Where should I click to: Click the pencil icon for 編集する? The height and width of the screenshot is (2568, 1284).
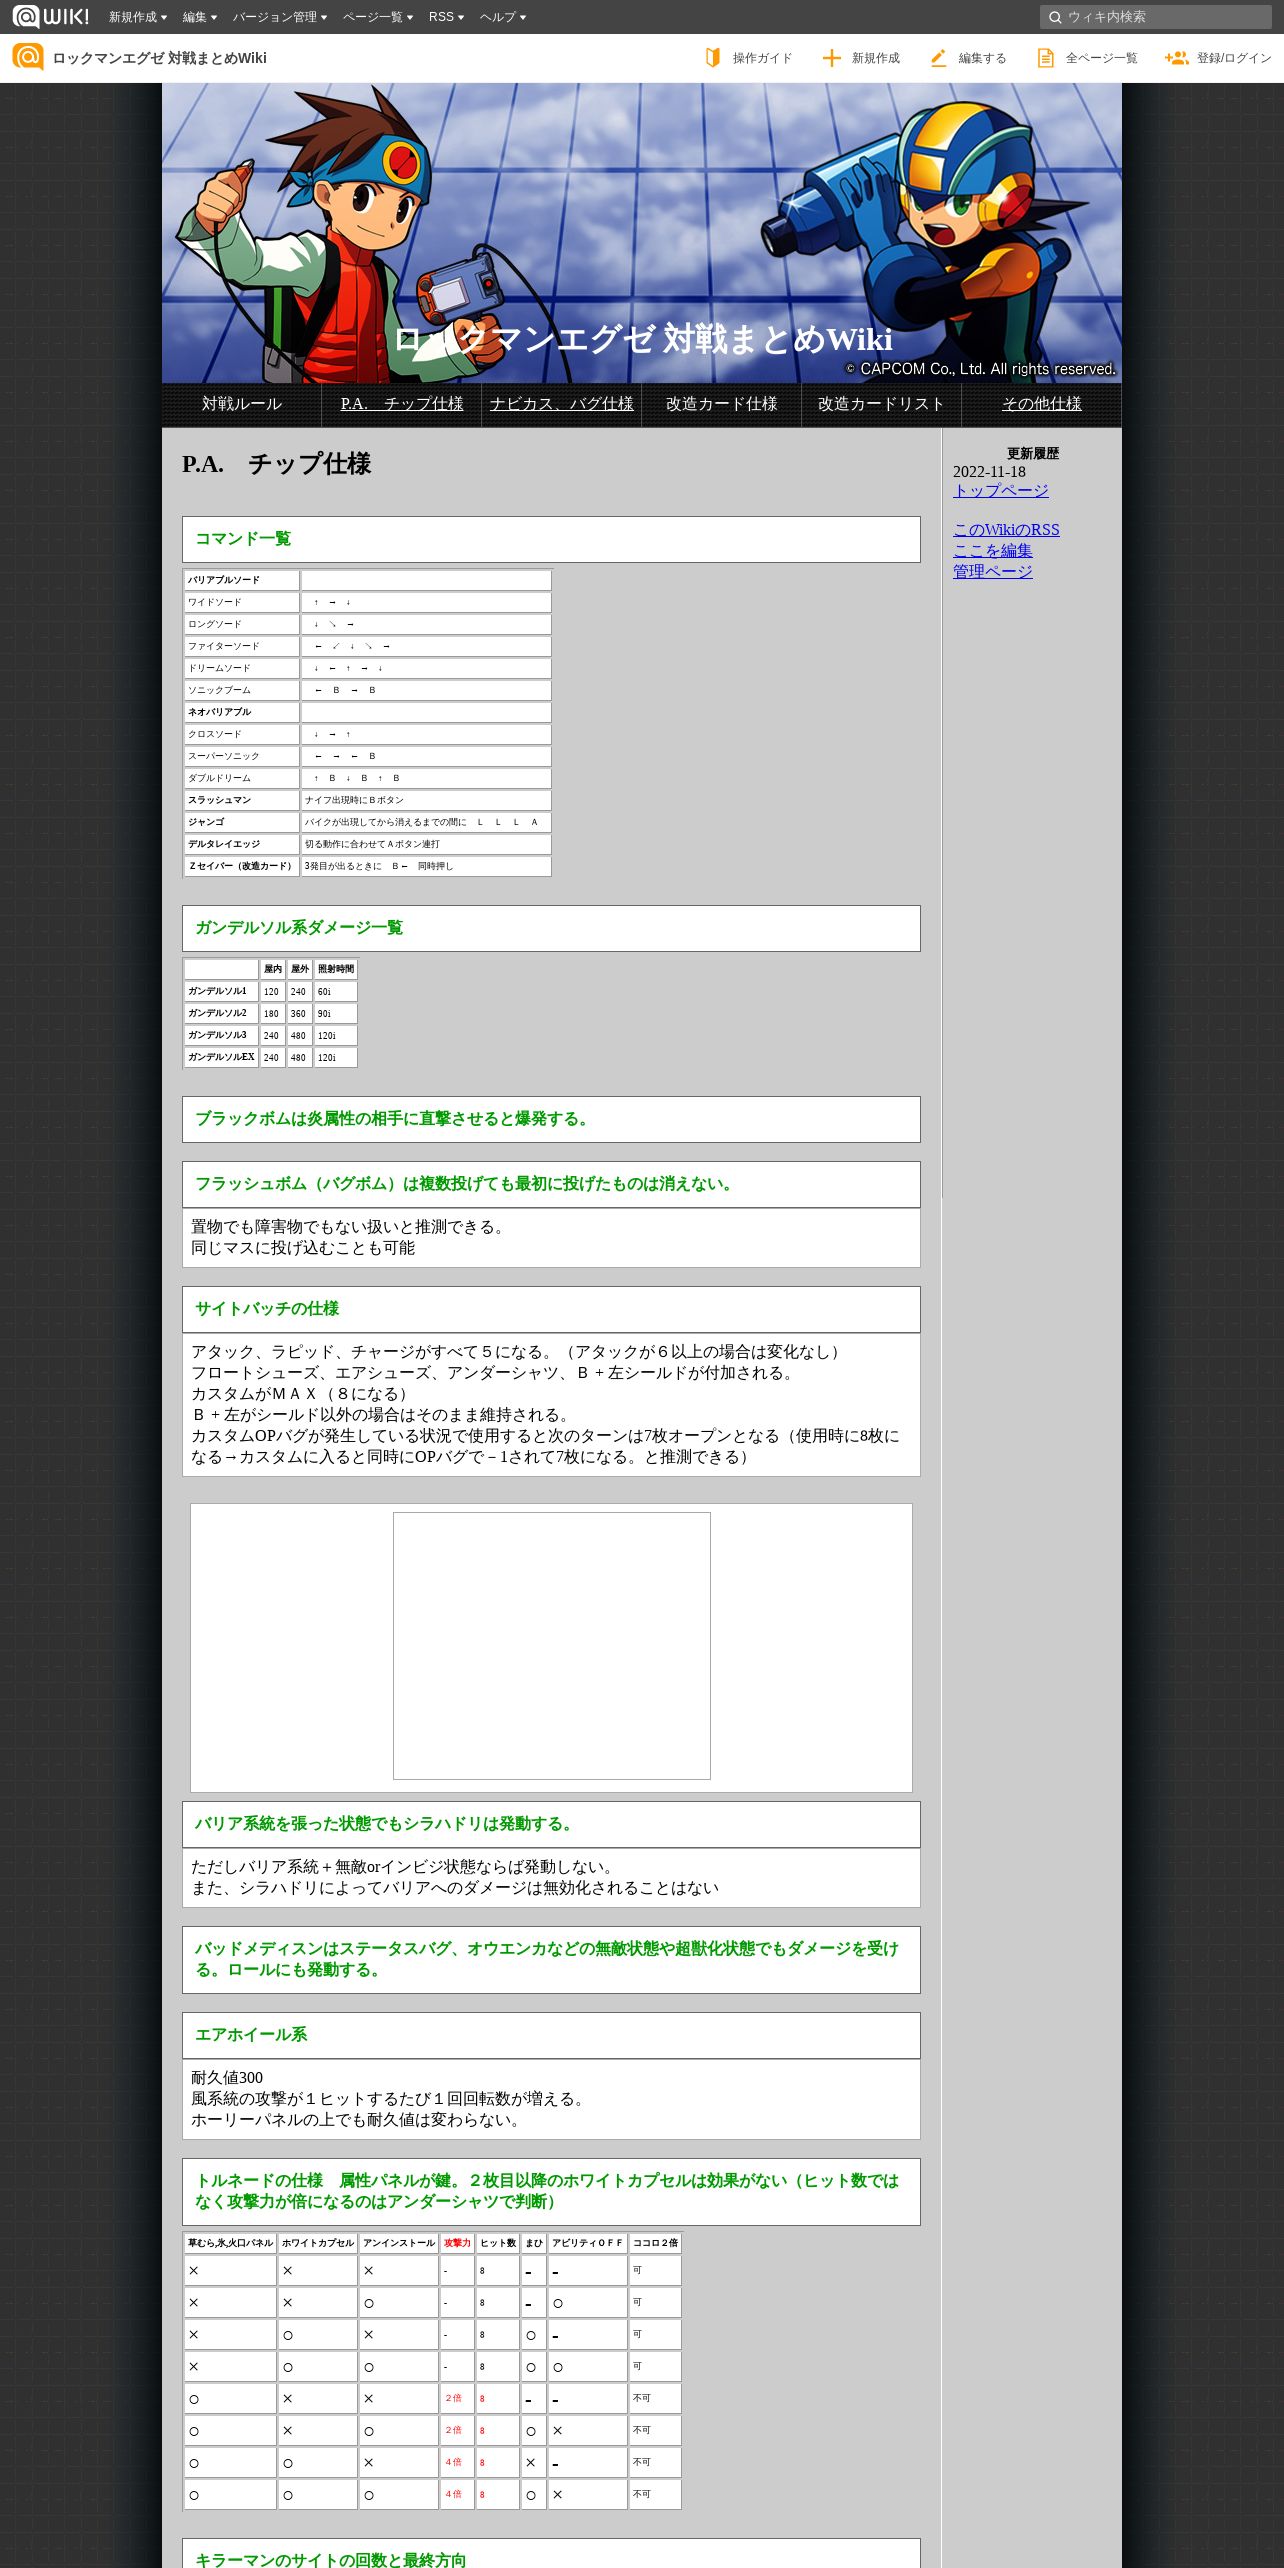click(x=938, y=58)
